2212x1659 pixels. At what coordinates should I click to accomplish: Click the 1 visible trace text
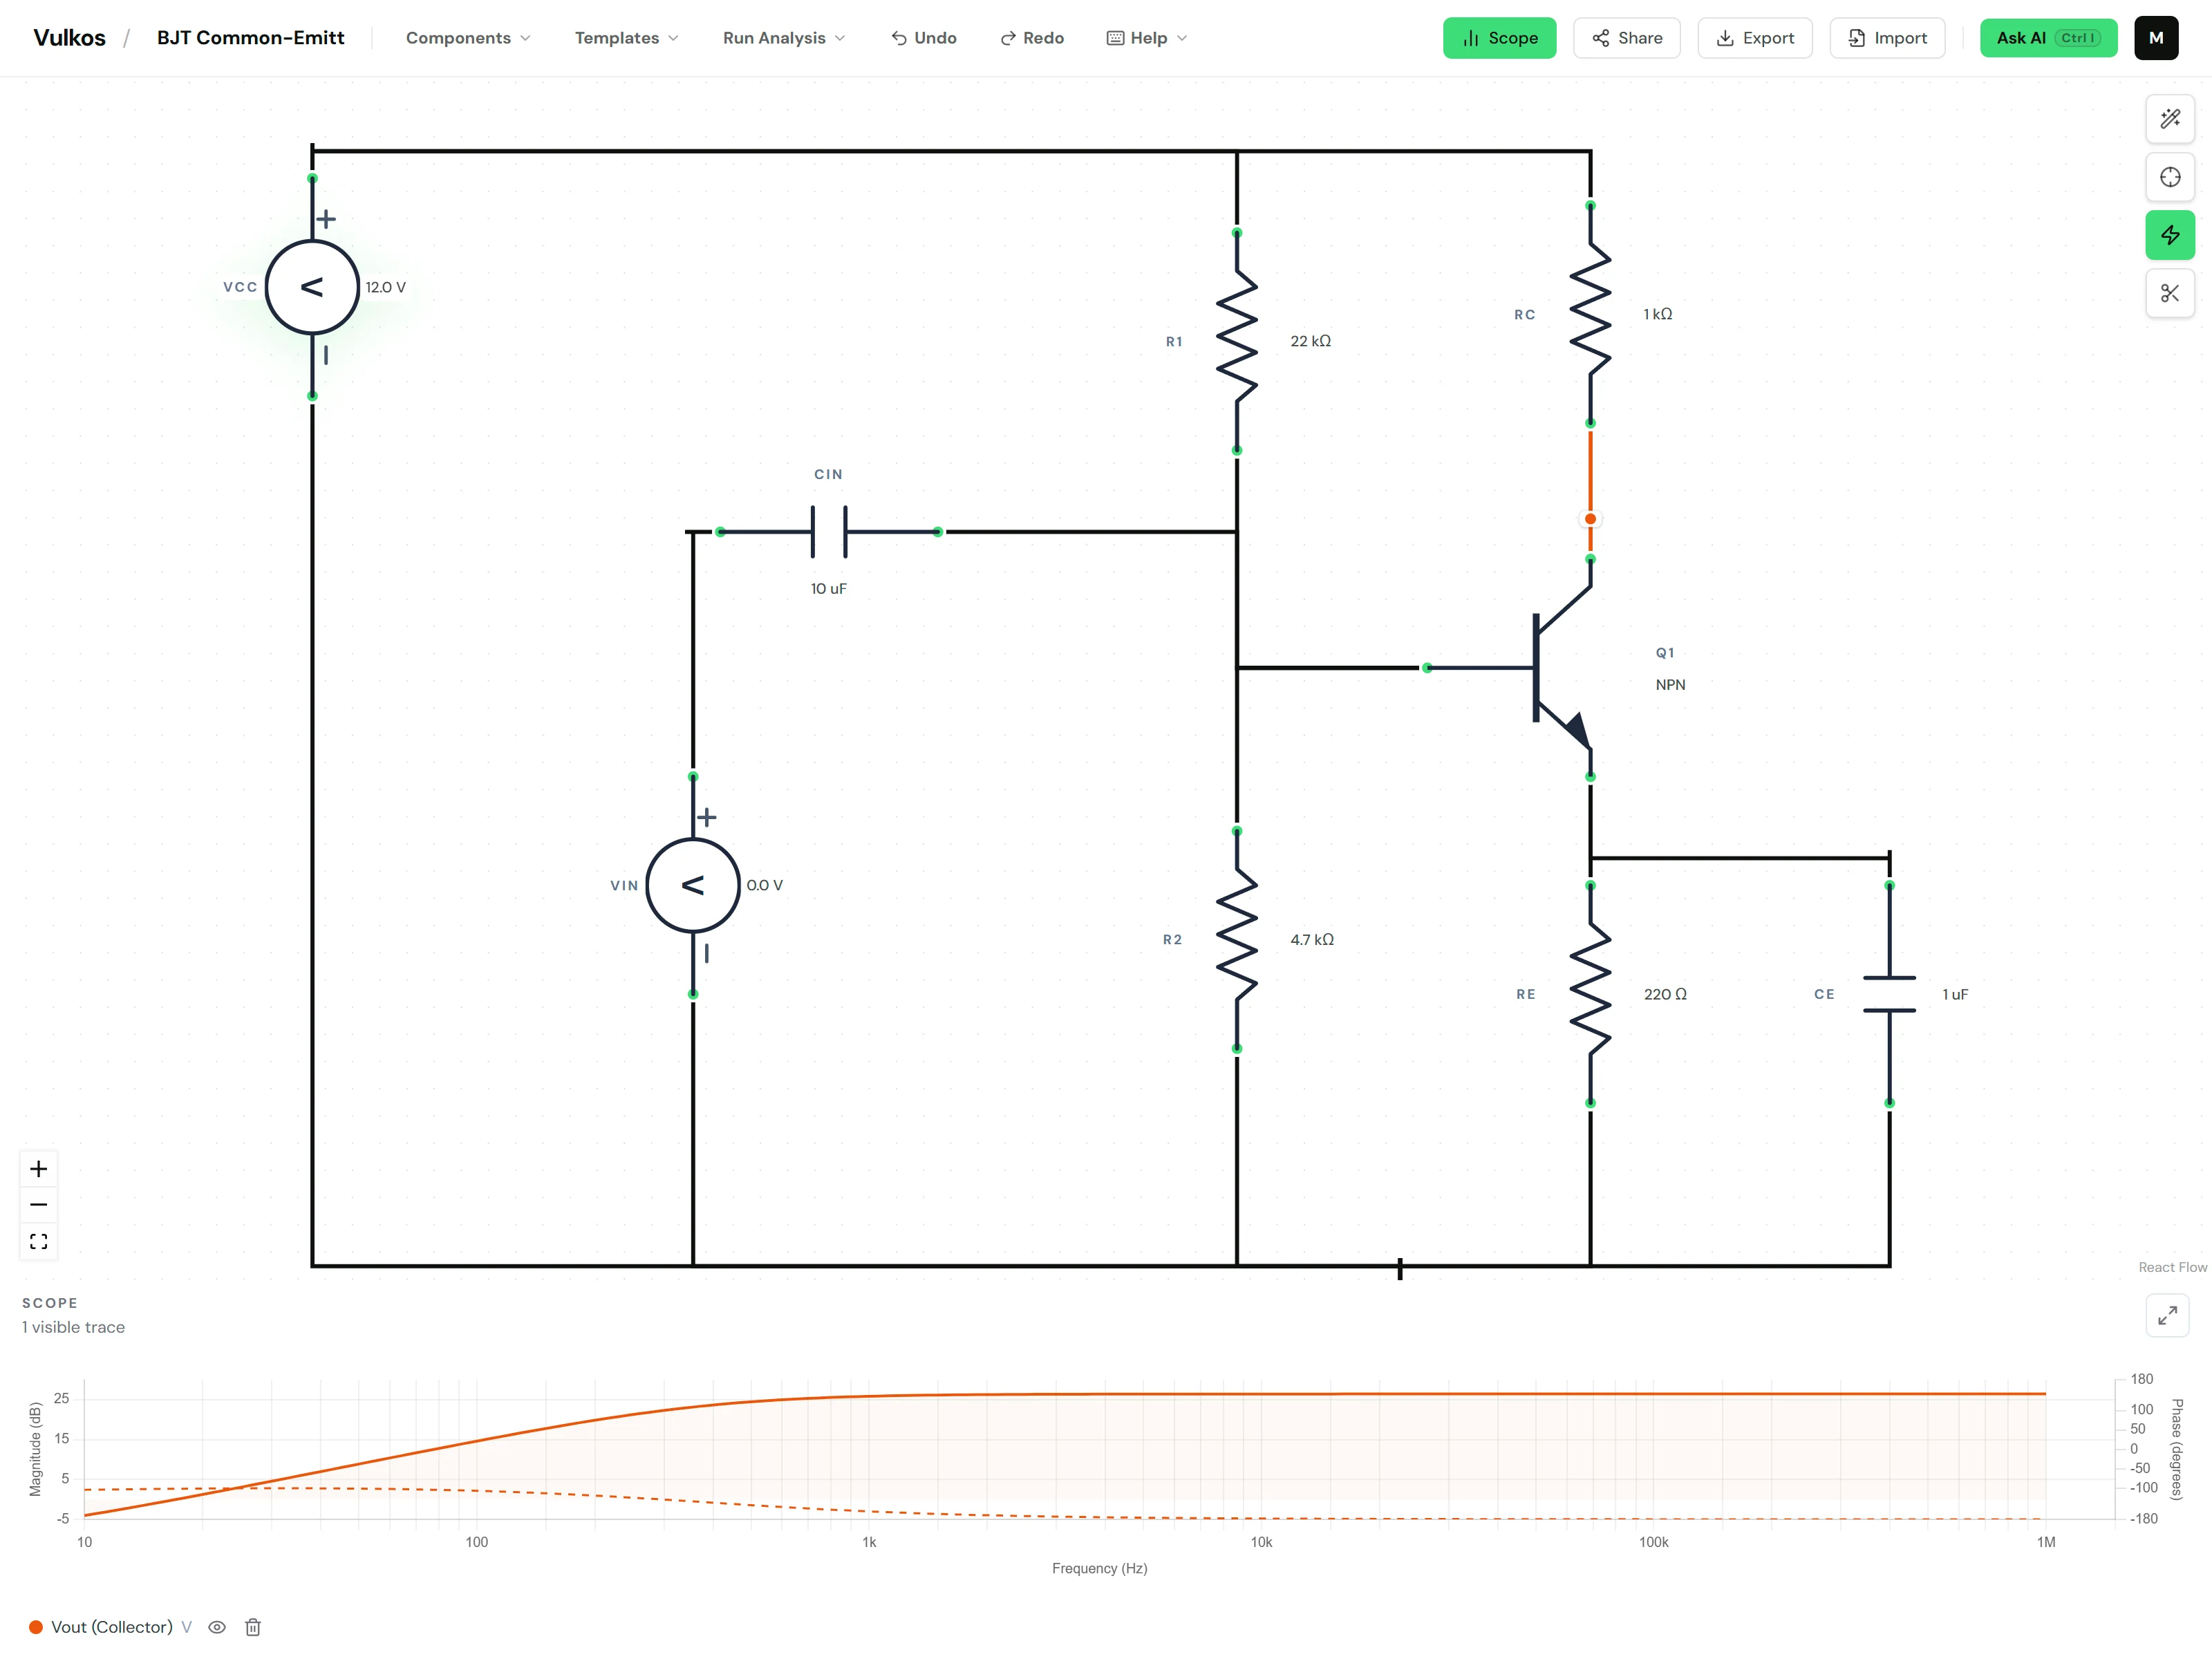click(x=73, y=1327)
